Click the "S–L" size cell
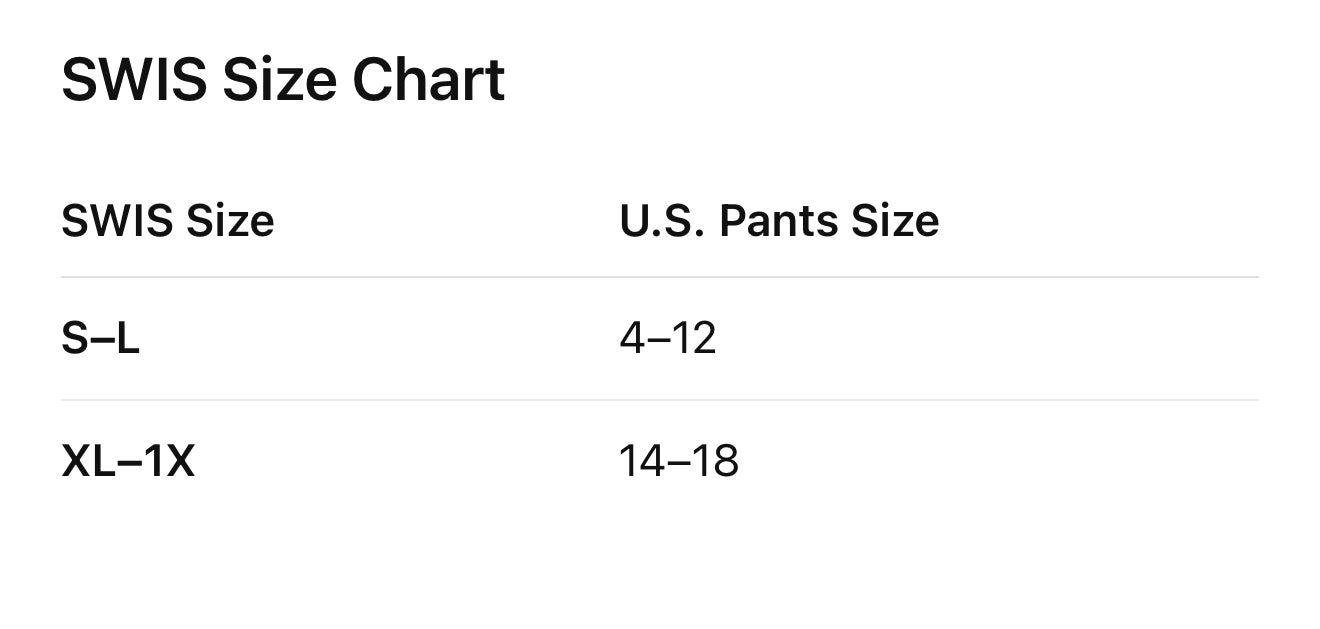The image size is (1320, 629). tap(100, 339)
